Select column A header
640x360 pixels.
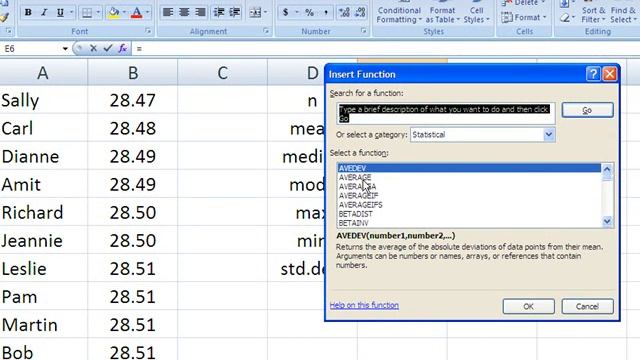coord(43,73)
